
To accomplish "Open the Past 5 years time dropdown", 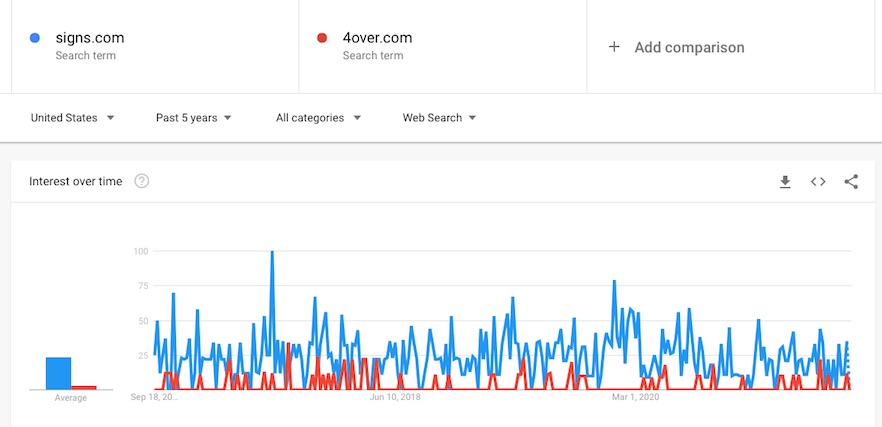I will pyautogui.click(x=194, y=118).
